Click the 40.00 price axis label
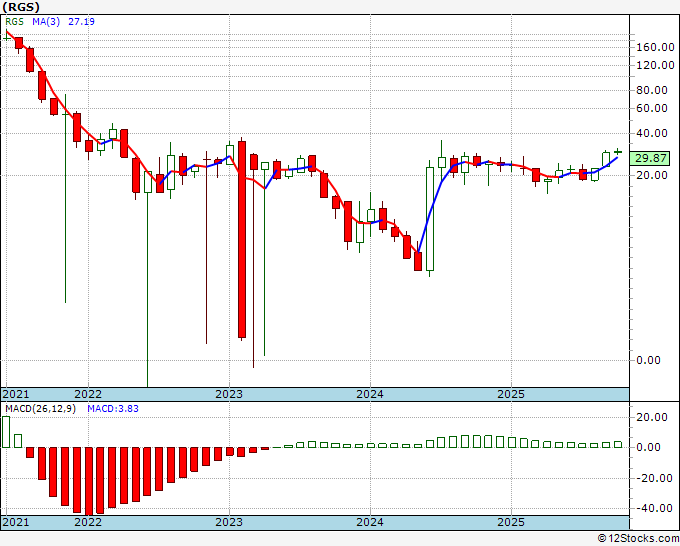This screenshot has height=546, width=680. (x=652, y=133)
